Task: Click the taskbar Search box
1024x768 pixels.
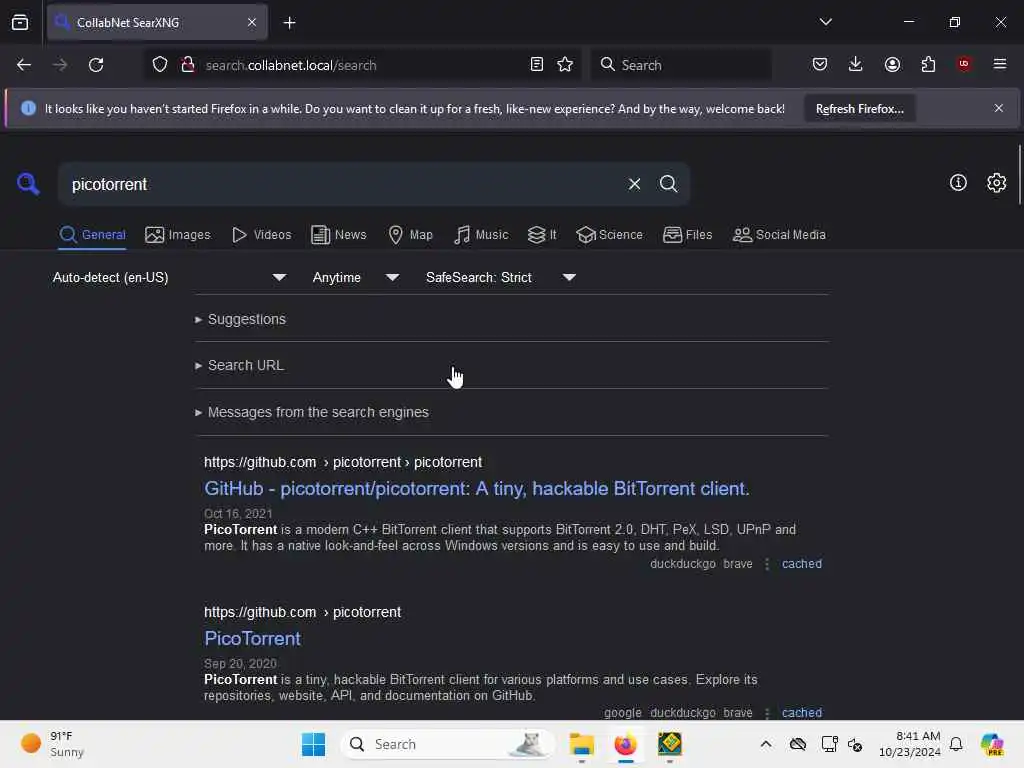Action: [x=447, y=744]
